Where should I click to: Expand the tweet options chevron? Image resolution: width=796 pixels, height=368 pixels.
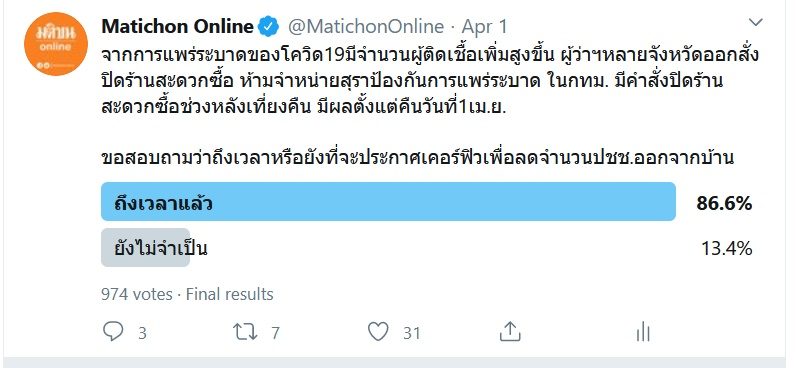[x=756, y=22]
